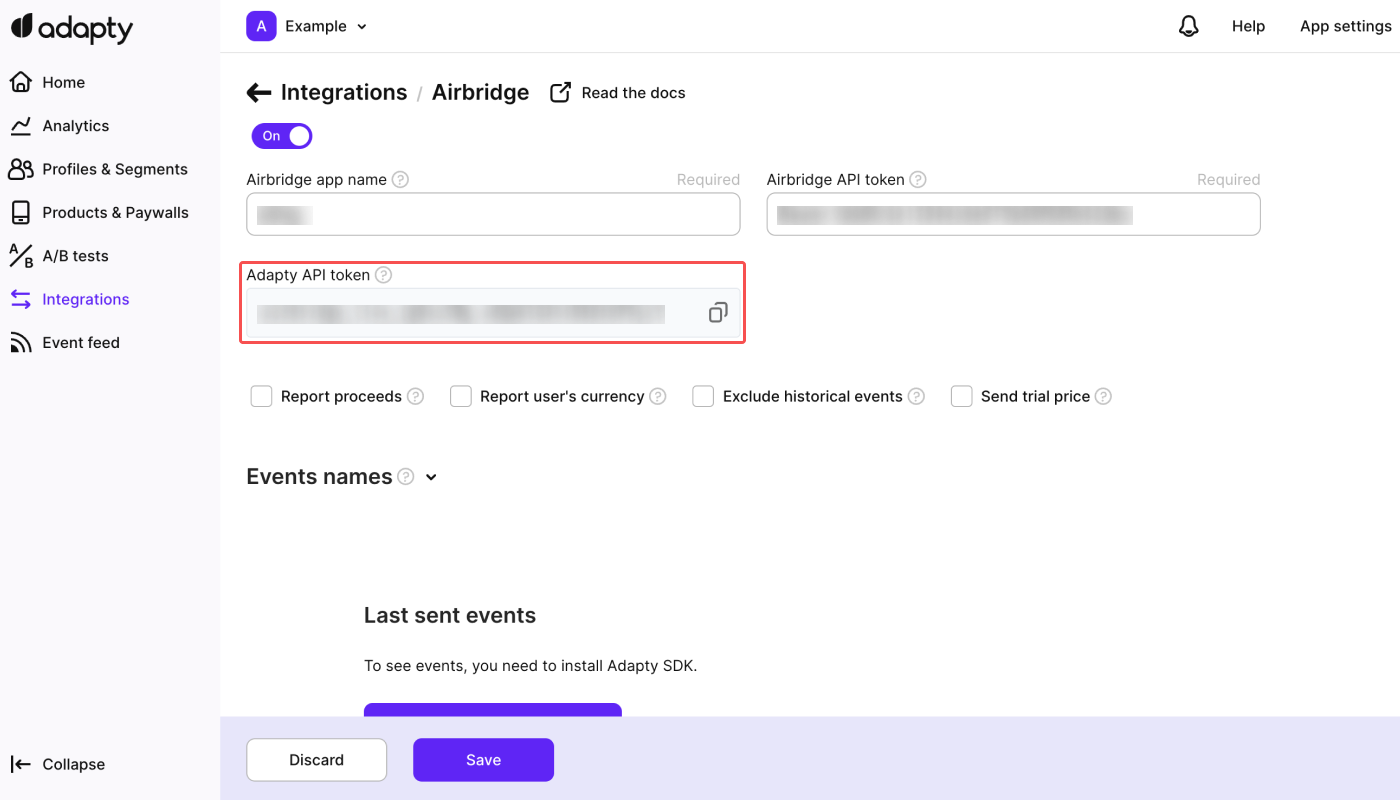Open the Home sidebar icon
1400x800 pixels.
(21, 82)
